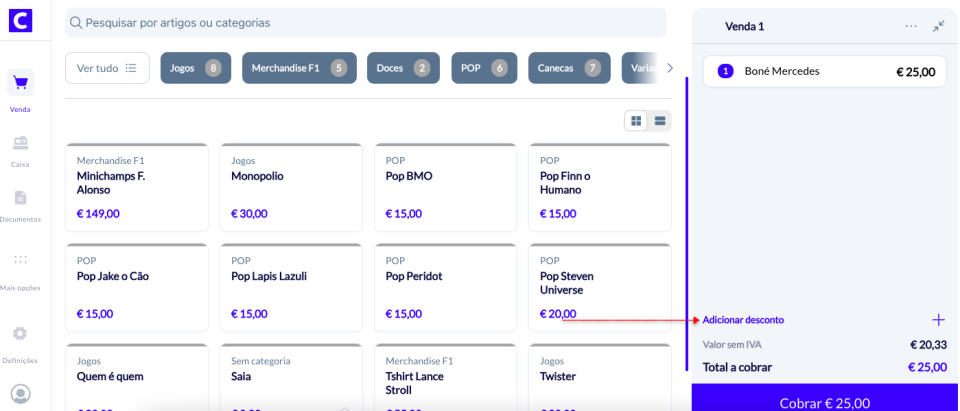Select the Merchandise F1 category
The width and height of the screenshot is (960, 411).
(299, 68)
